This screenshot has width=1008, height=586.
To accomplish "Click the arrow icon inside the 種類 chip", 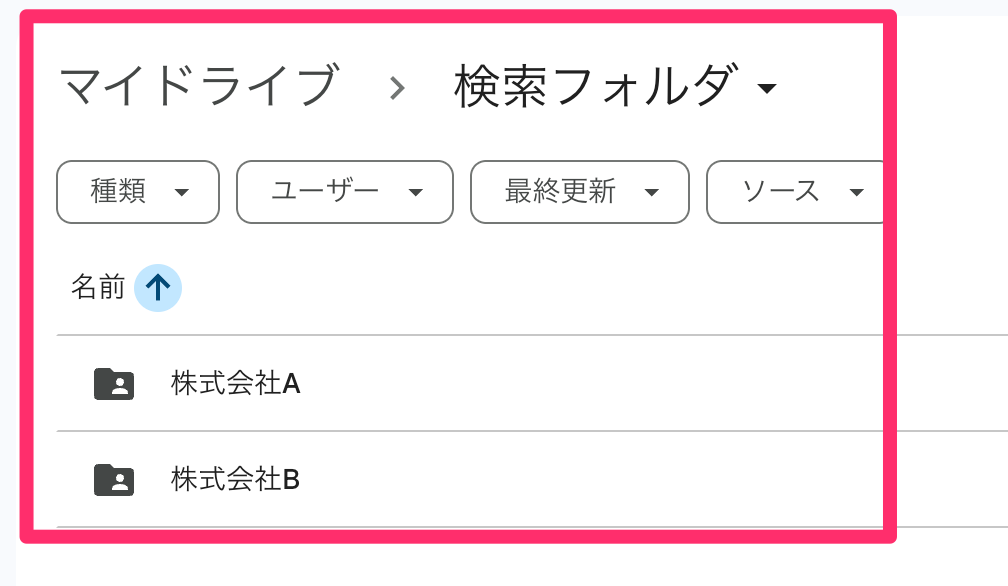I will [x=182, y=192].
